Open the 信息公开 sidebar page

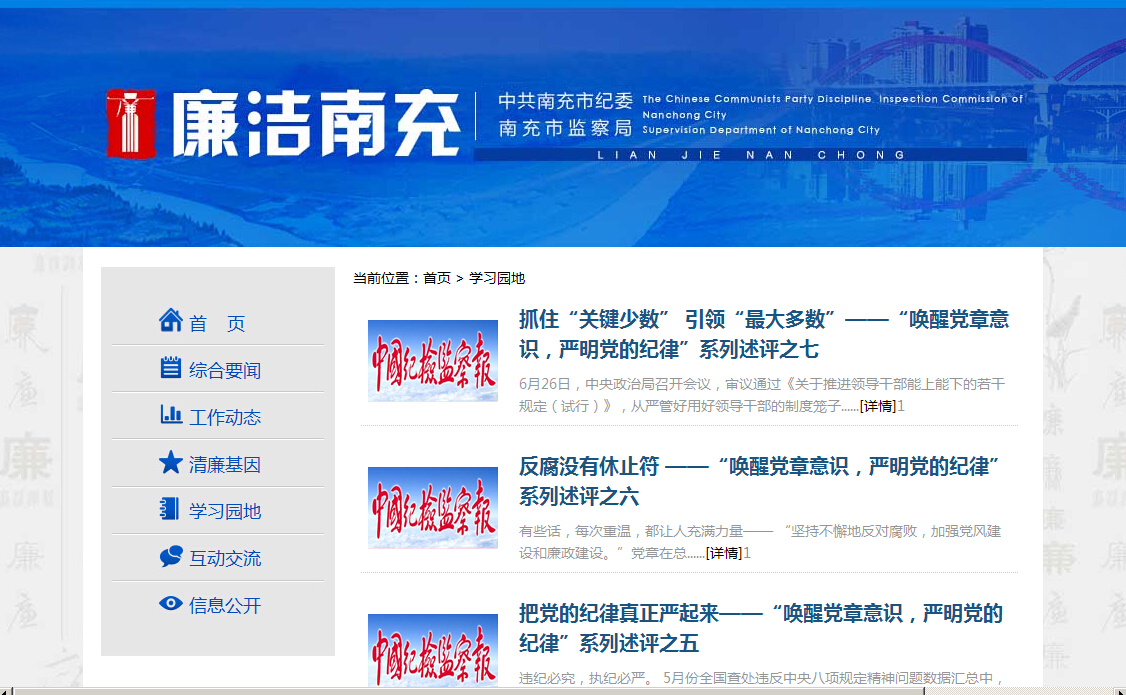click(225, 606)
